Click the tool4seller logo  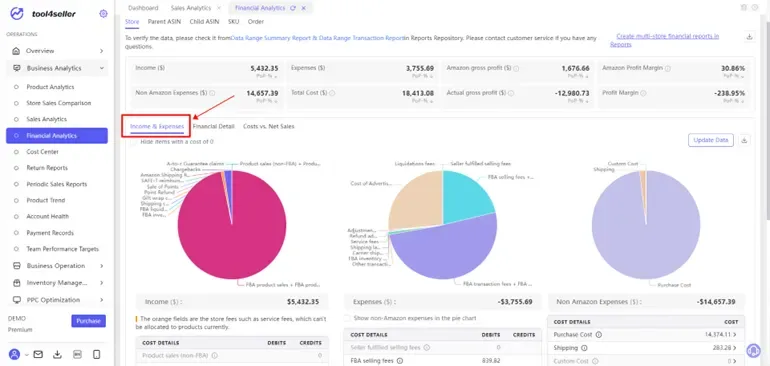point(43,14)
